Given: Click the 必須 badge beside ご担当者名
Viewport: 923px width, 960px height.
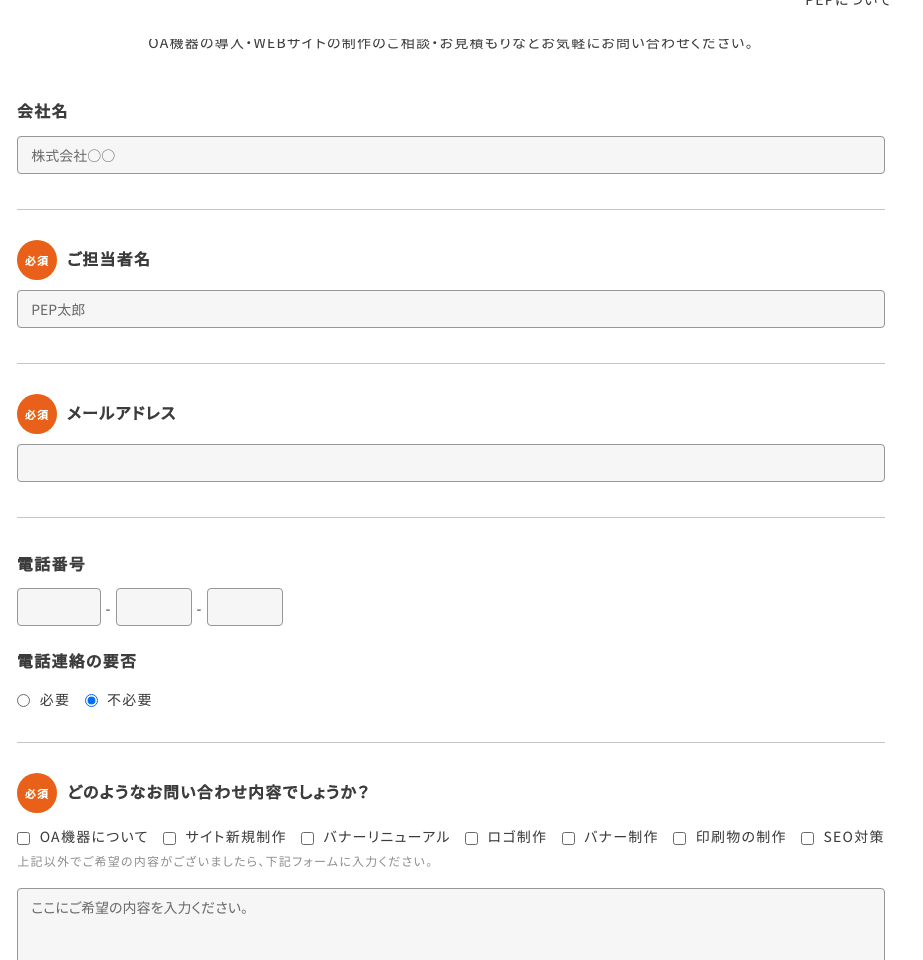Looking at the screenshot, I should click(x=37, y=260).
